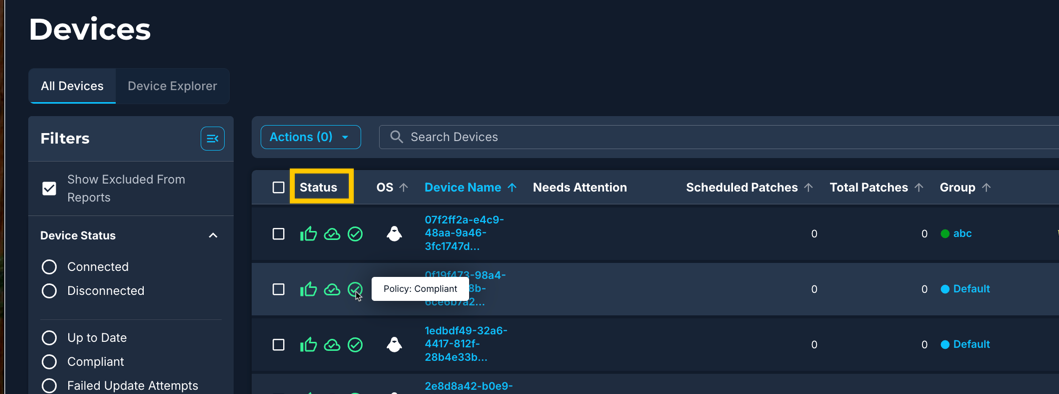Check the 0f19f473 device row checkbox
The width and height of the screenshot is (1059, 394).
click(278, 289)
